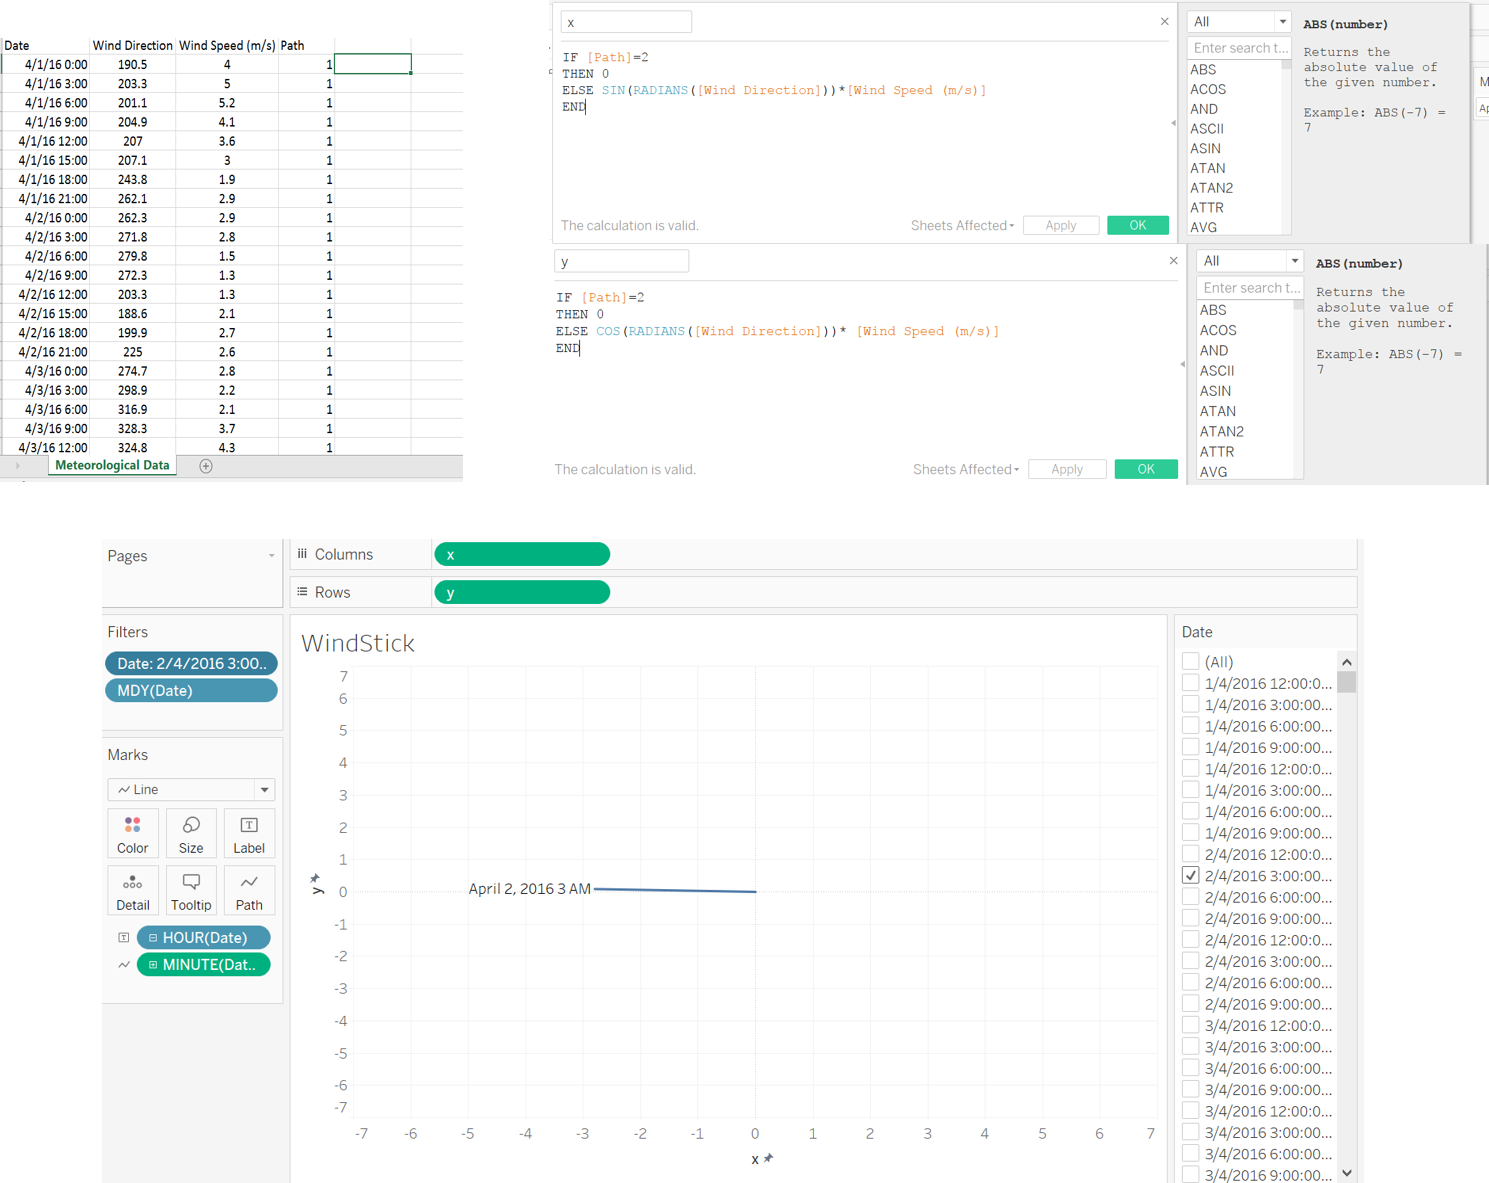The width and height of the screenshot is (1489, 1183).
Task: Click the HOUR(Date) pill on Marks
Action: [x=204, y=938]
